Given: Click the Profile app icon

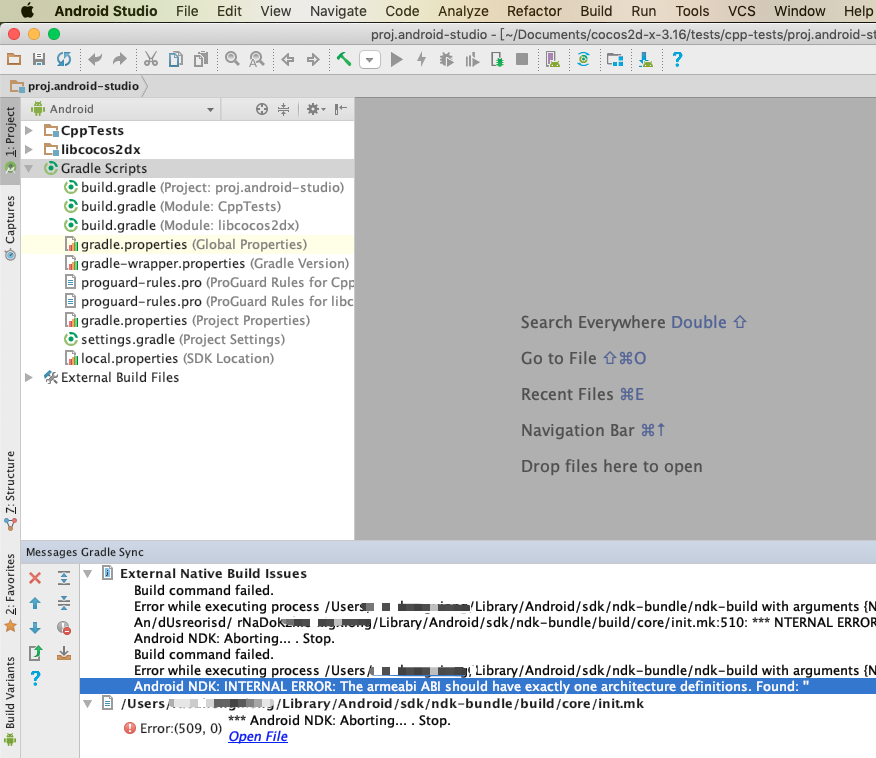Looking at the screenshot, I should pyautogui.click(x=472, y=59).
